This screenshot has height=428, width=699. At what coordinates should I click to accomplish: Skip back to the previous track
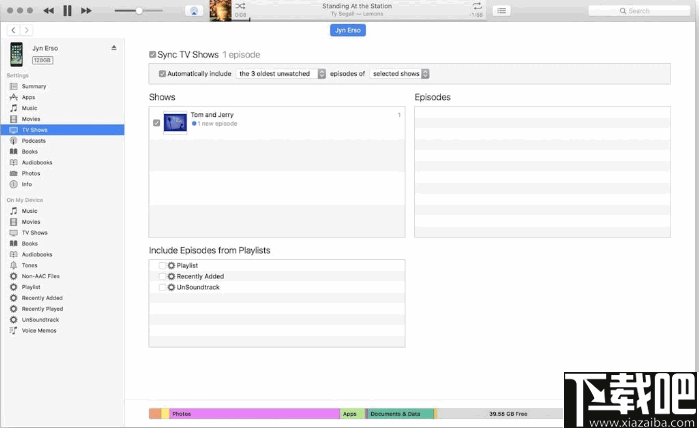[49, 11]
